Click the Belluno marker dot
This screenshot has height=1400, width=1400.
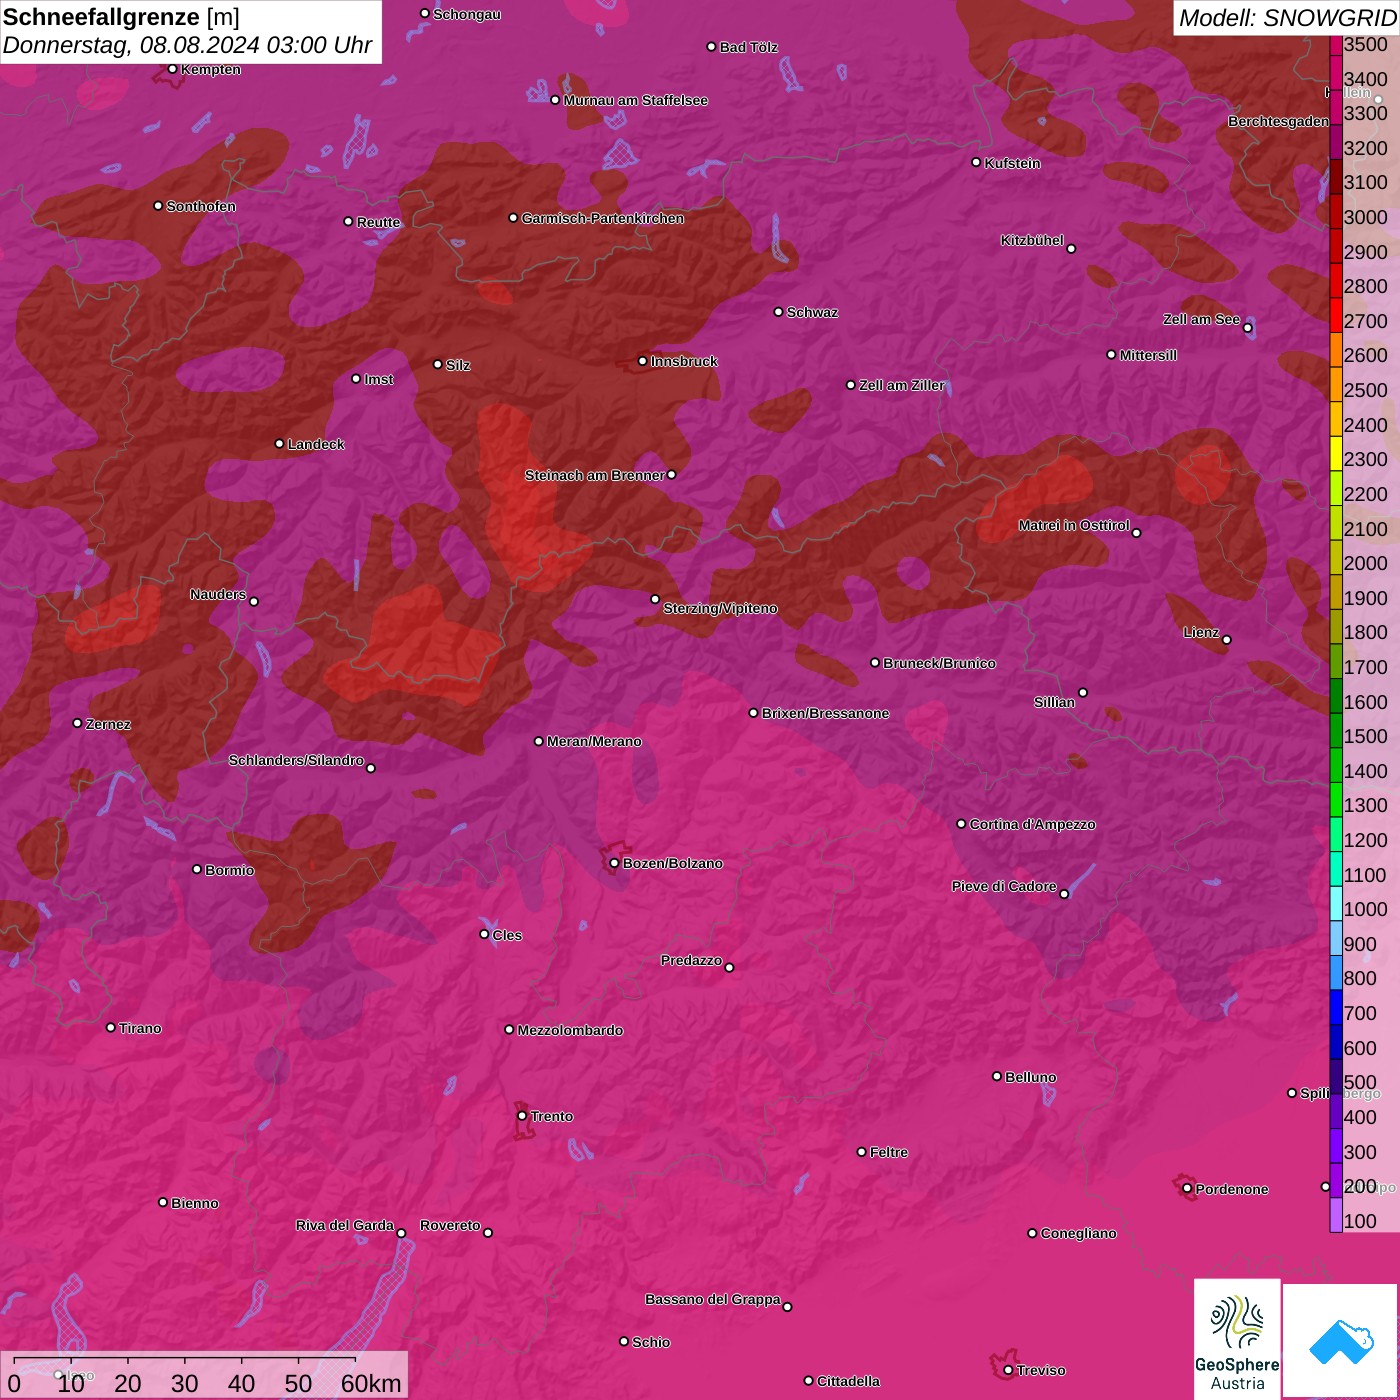coord(997,1076)
